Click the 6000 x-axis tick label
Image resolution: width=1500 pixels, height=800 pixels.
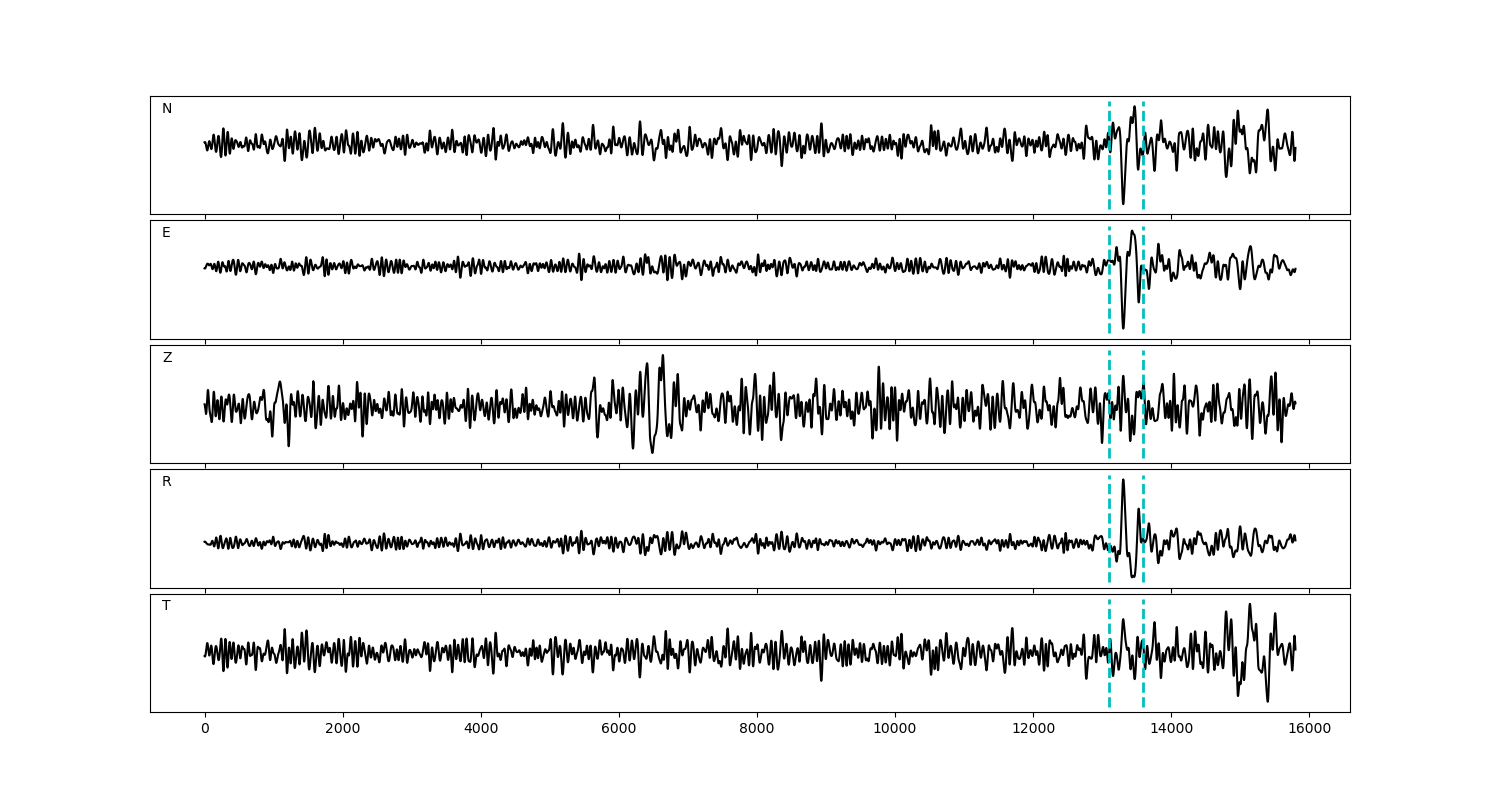click(619, 730)
